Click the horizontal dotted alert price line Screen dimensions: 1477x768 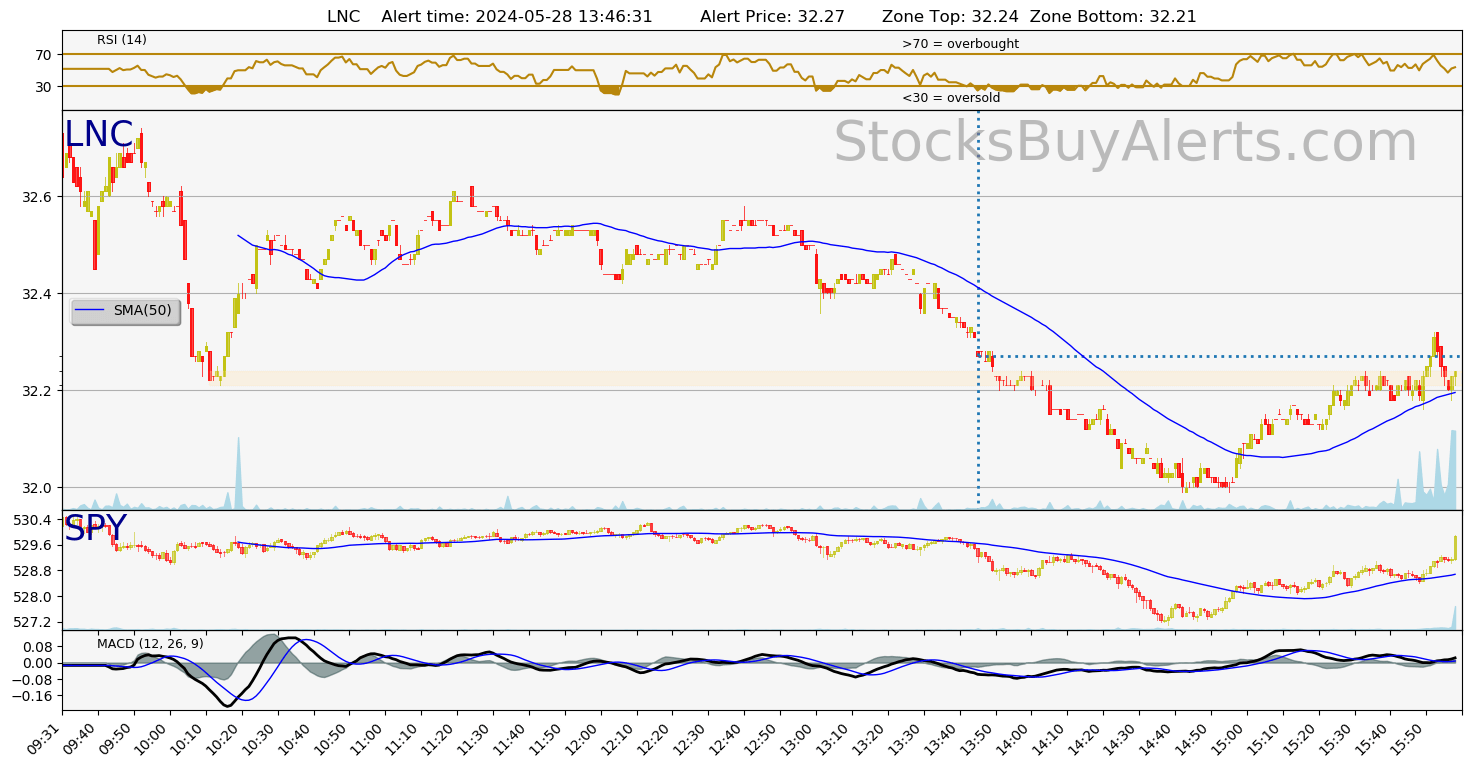tap(1220, 356)
